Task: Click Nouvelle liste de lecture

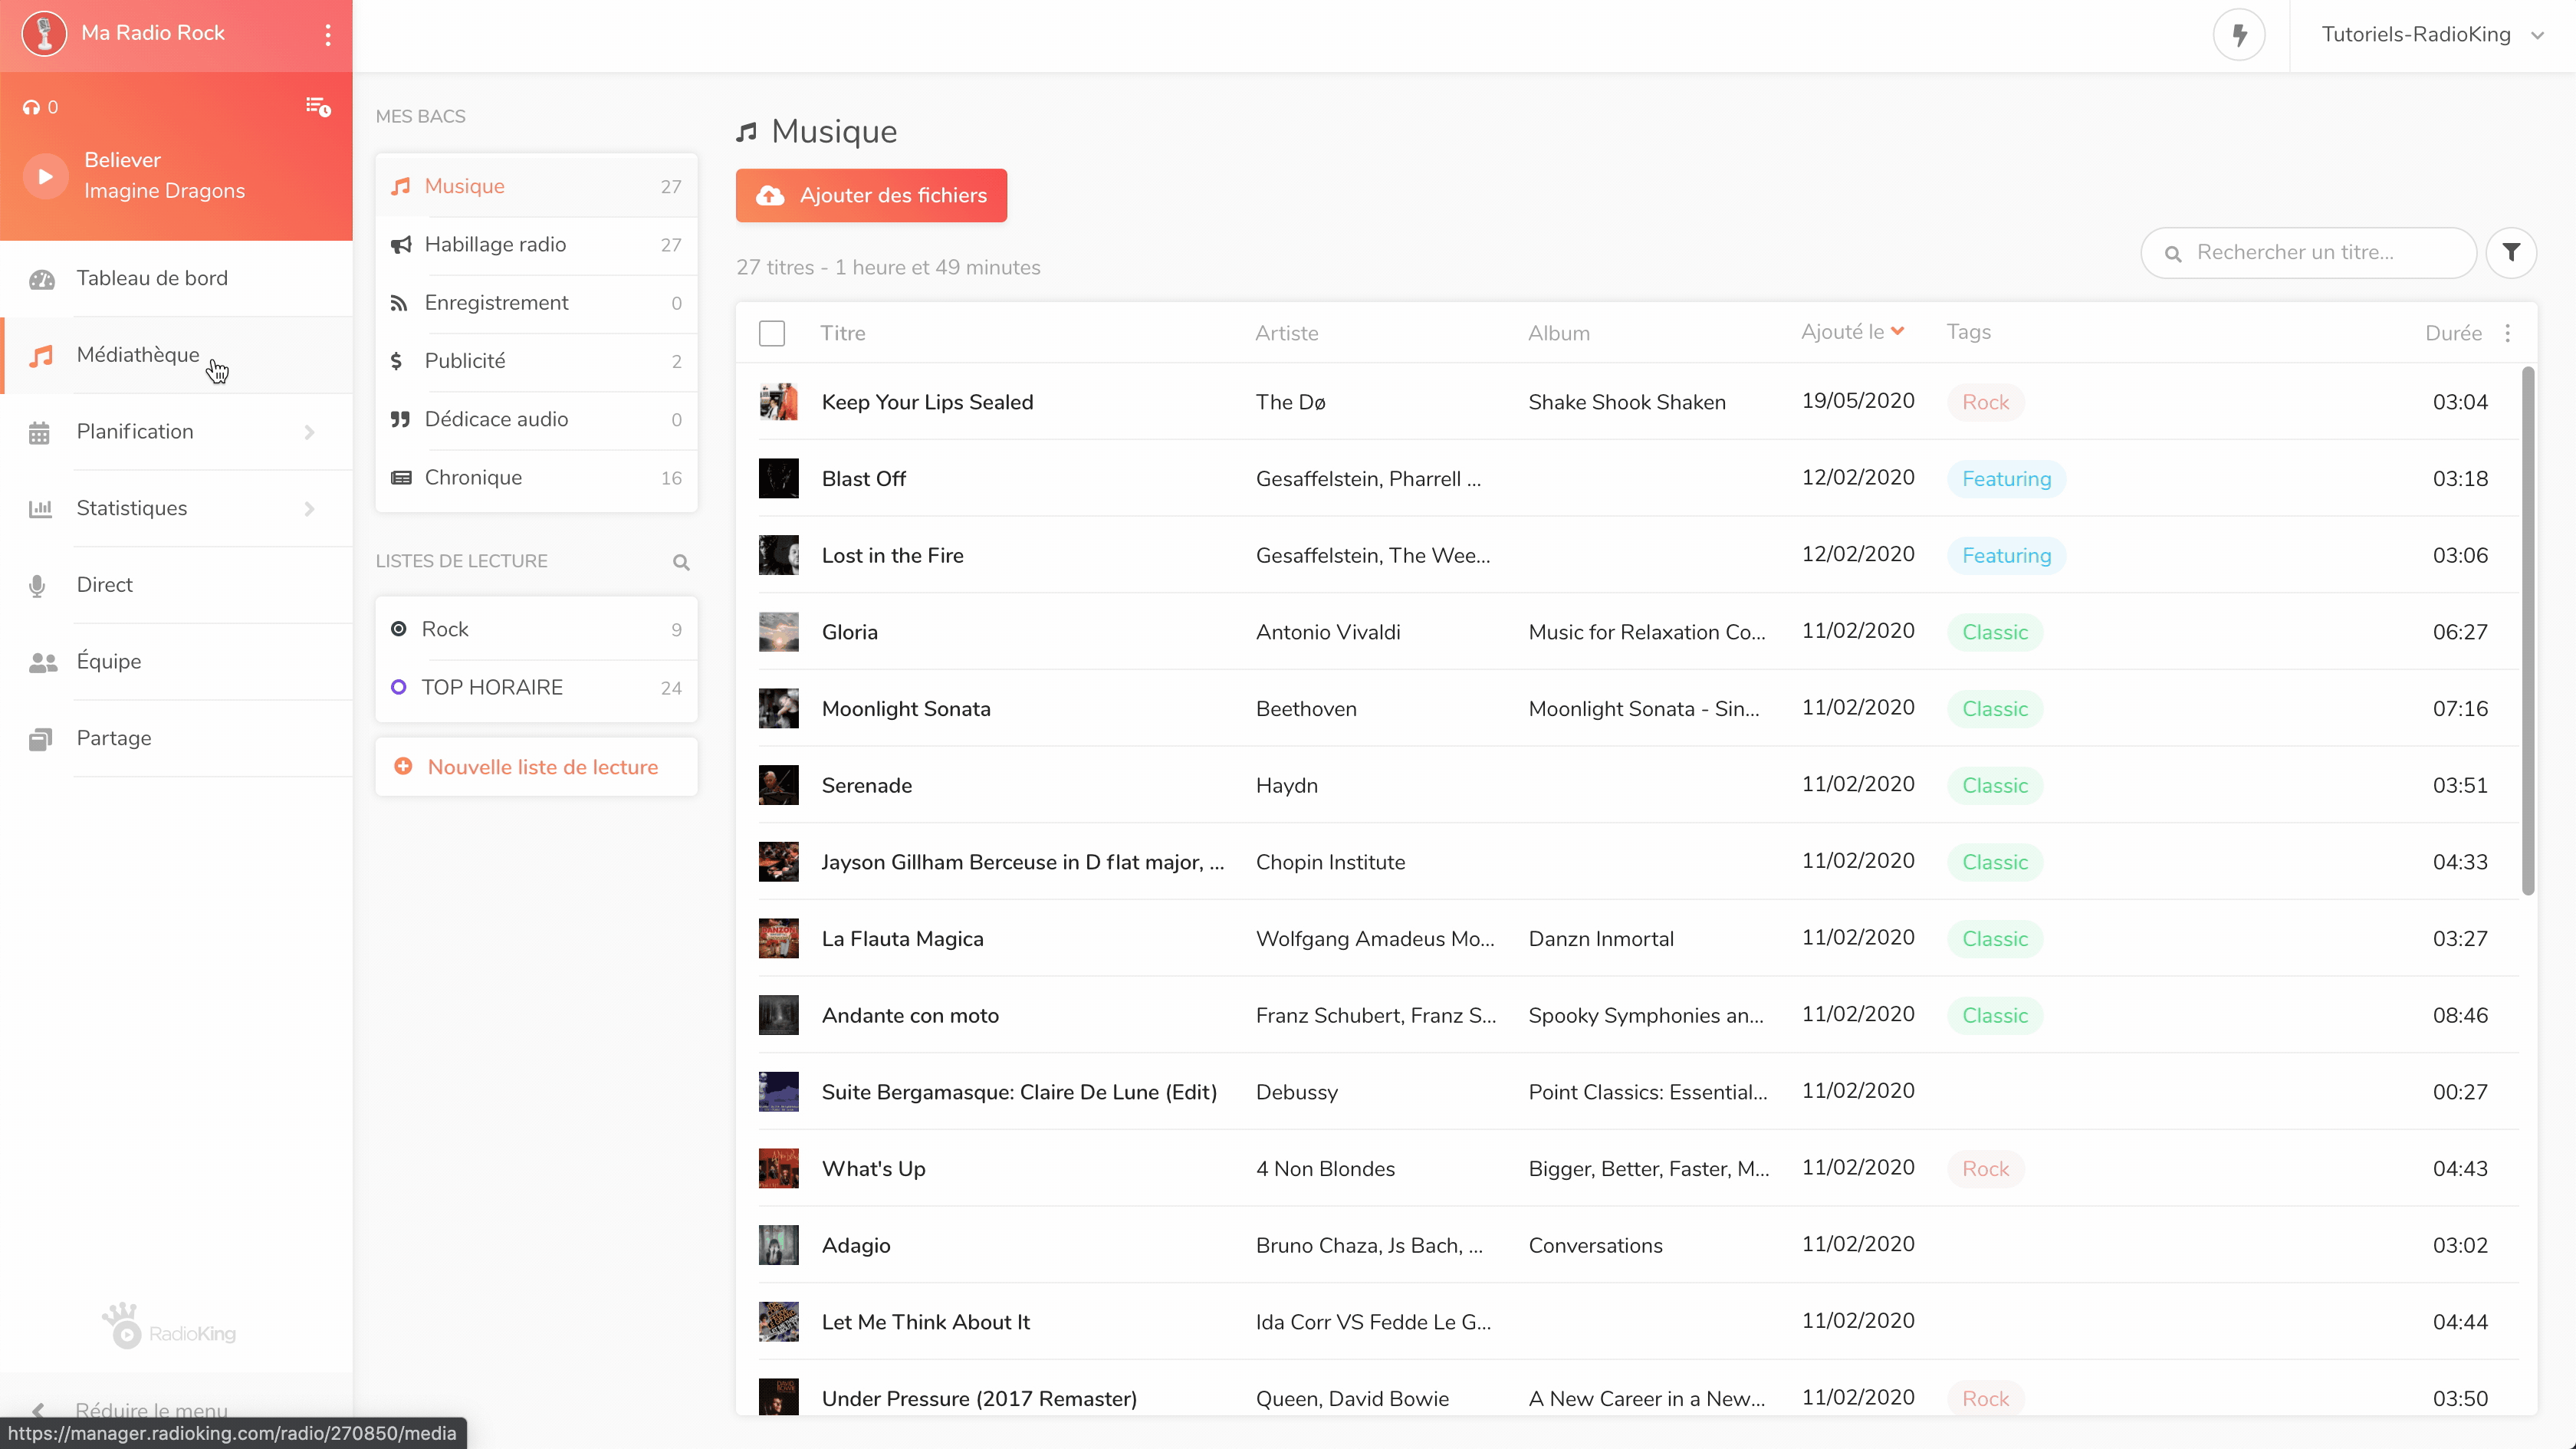Action: point(536,767)
